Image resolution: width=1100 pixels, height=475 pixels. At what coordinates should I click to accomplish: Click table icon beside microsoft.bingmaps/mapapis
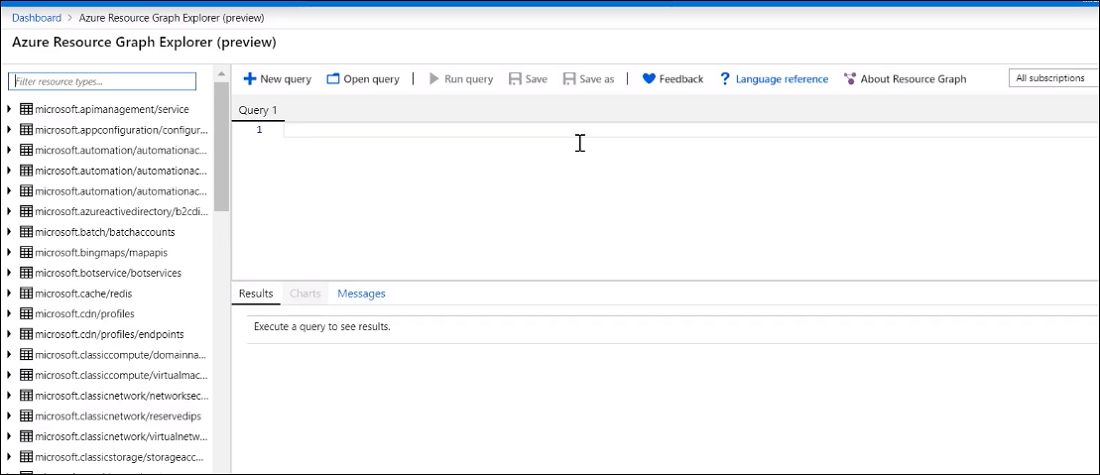pyautogui.click(x=27, y=252)
